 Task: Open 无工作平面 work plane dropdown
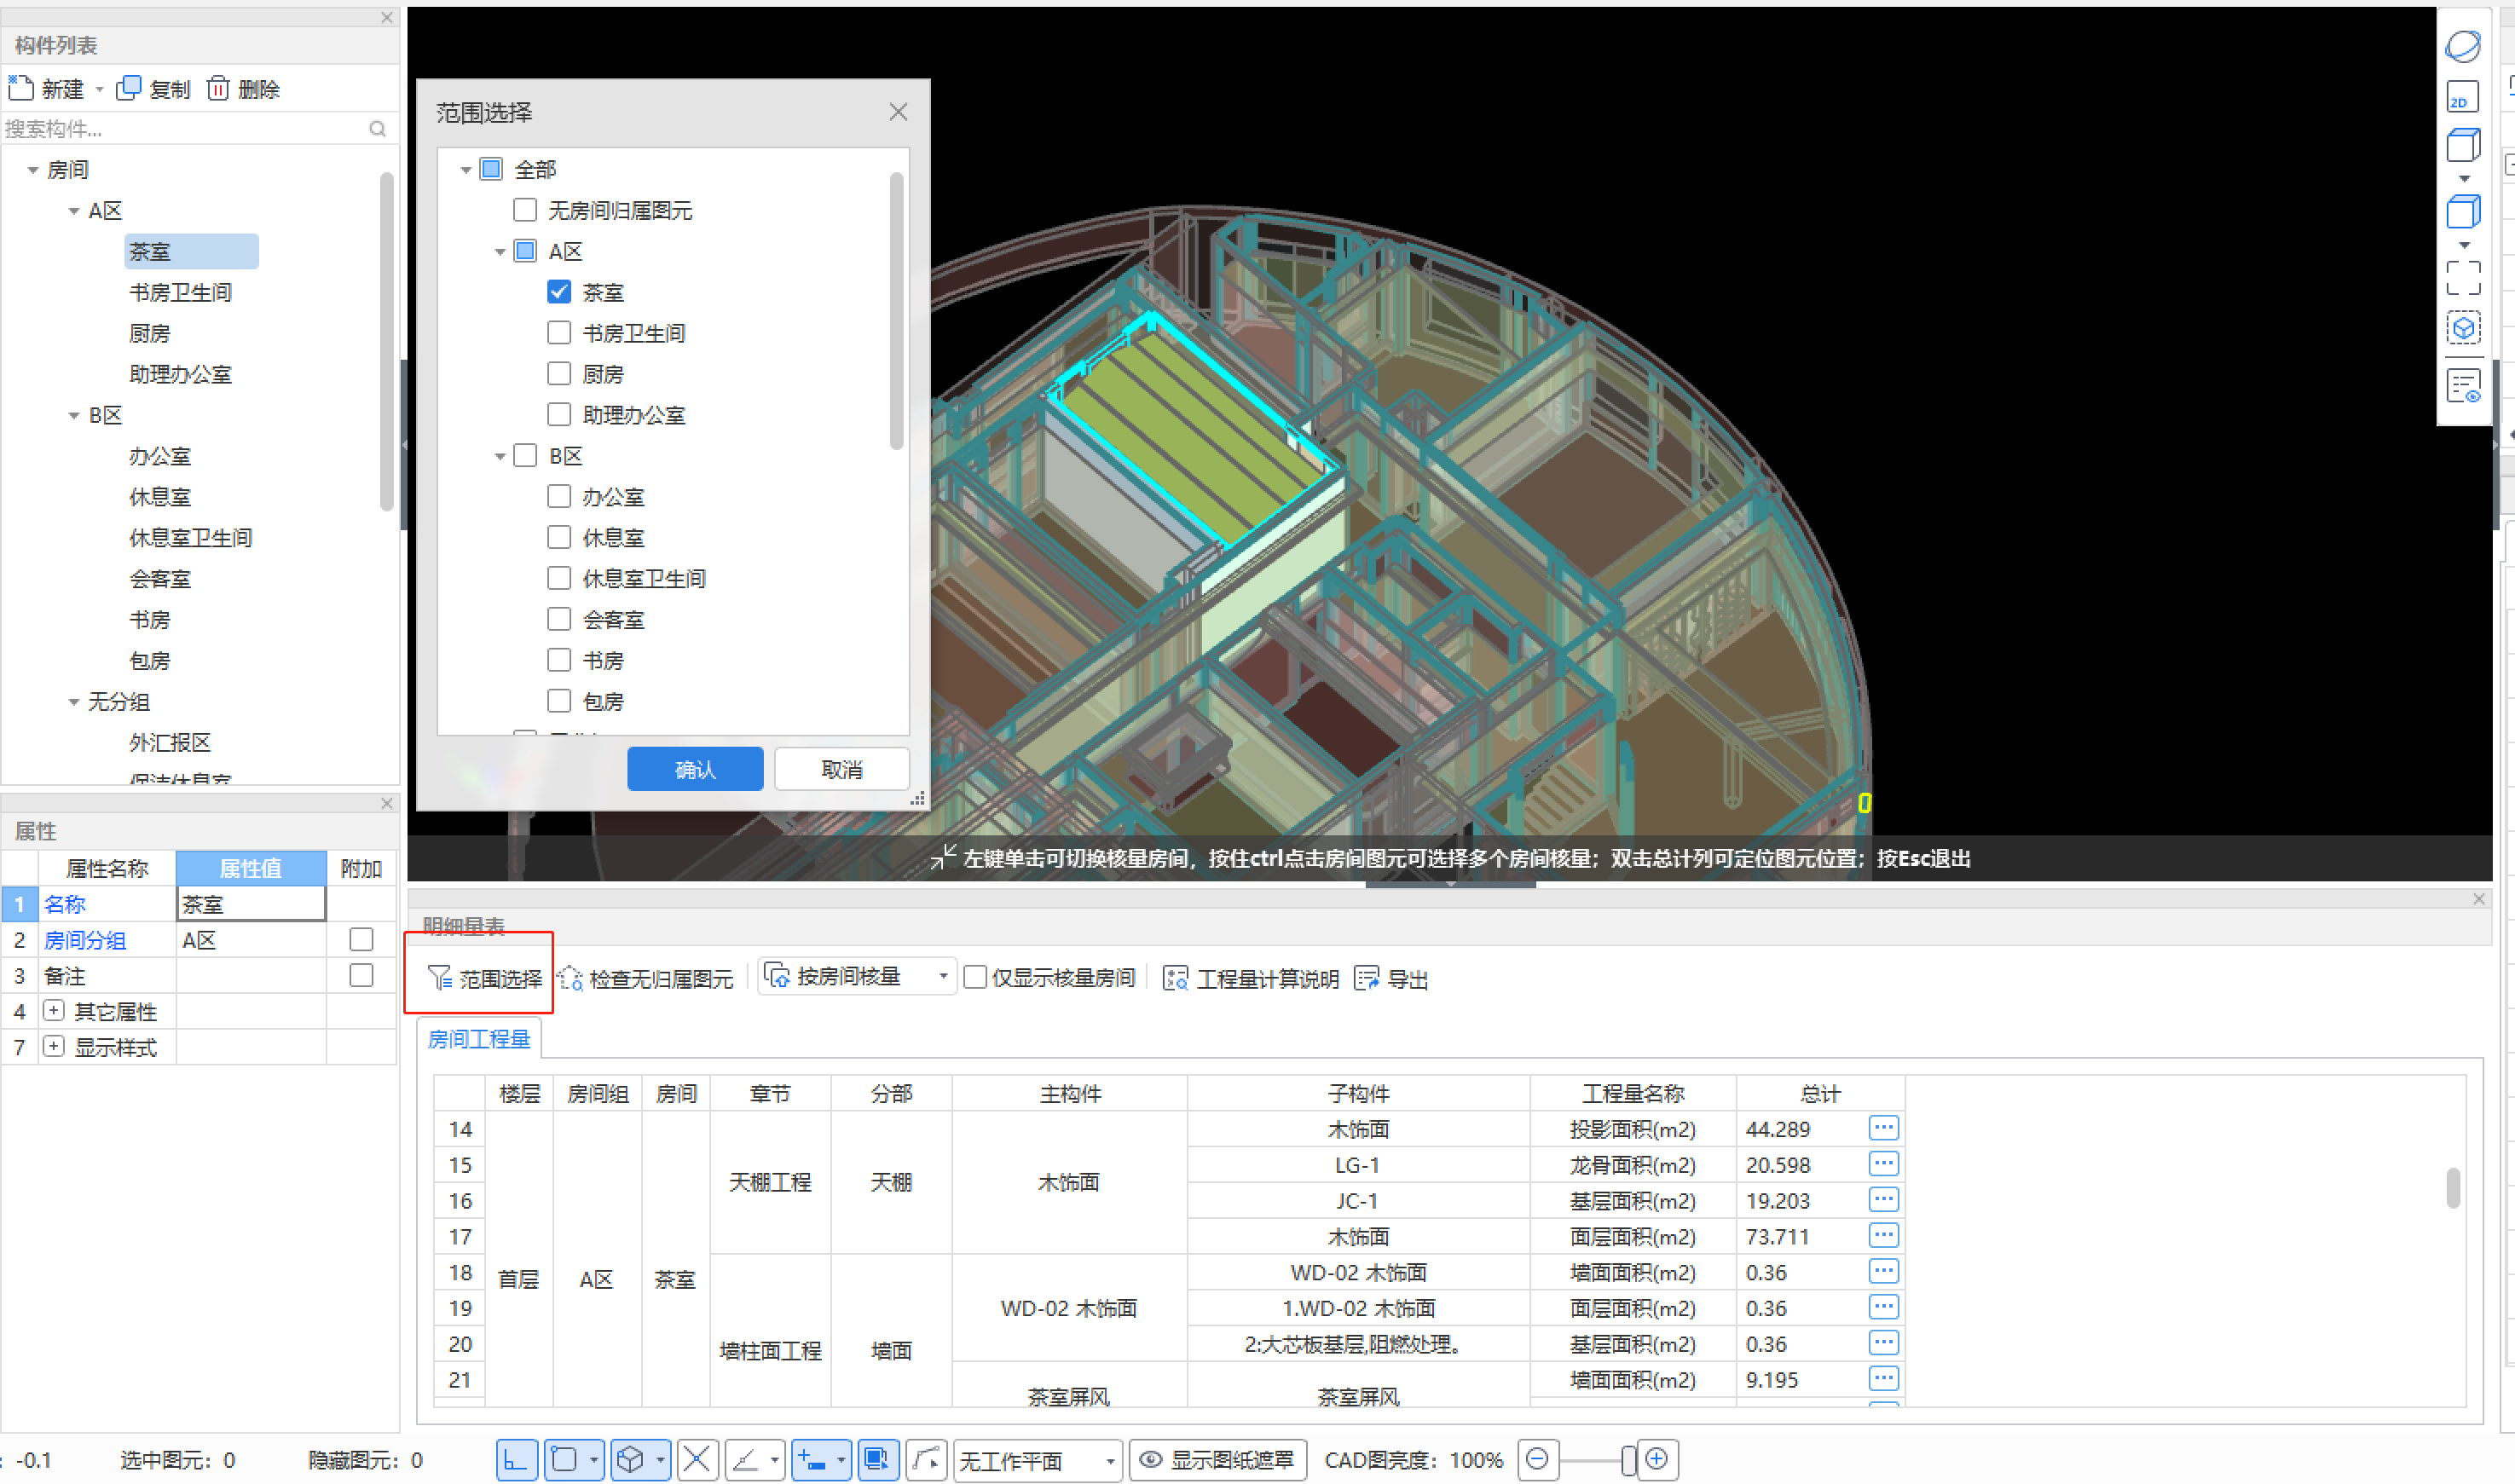point(1038,1460)
